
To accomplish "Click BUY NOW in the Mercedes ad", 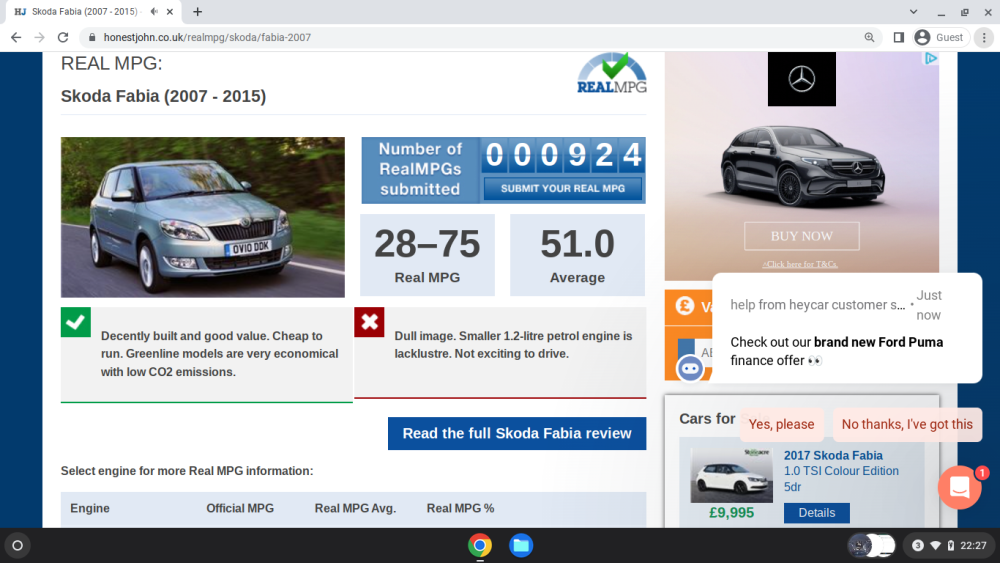I will (802, 236).
